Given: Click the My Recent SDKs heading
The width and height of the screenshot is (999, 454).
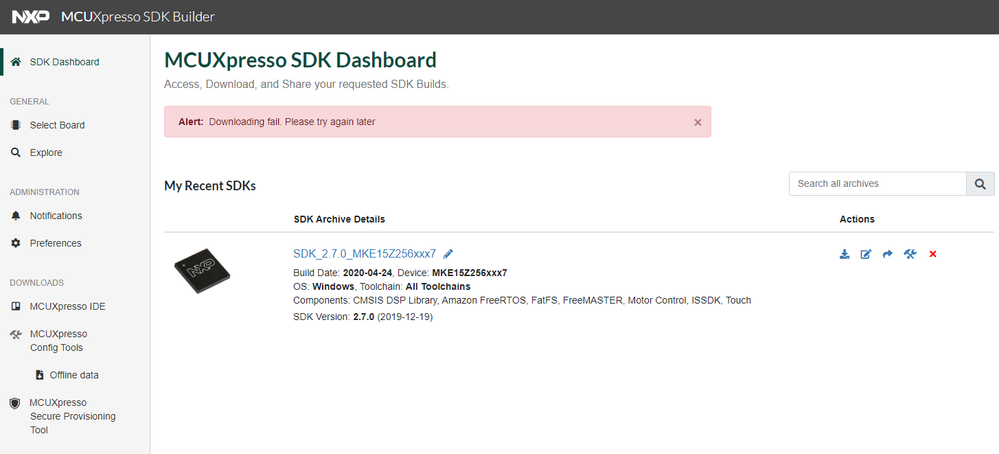Looking at the screenshot, I should coord(210,186).
